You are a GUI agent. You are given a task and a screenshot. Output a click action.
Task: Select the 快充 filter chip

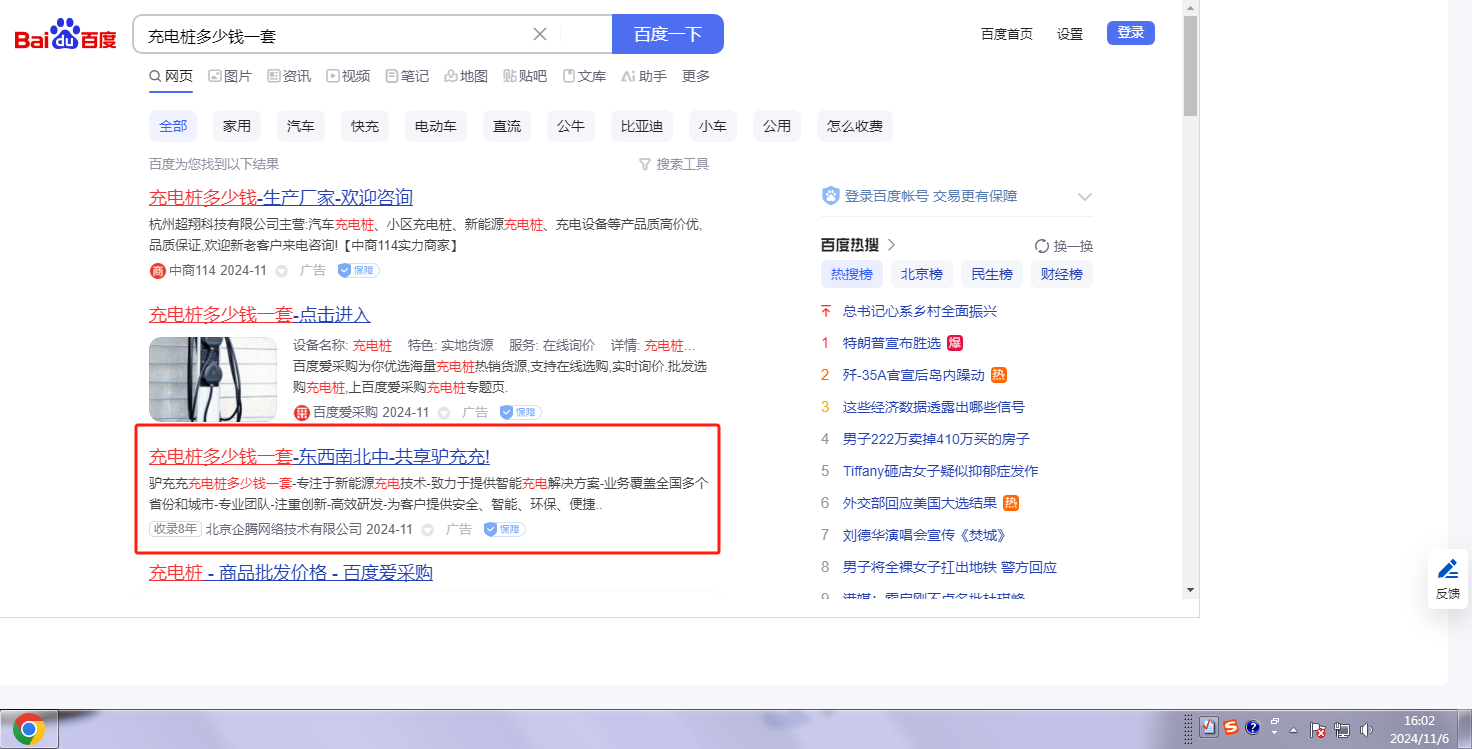[x=365, y=126]
